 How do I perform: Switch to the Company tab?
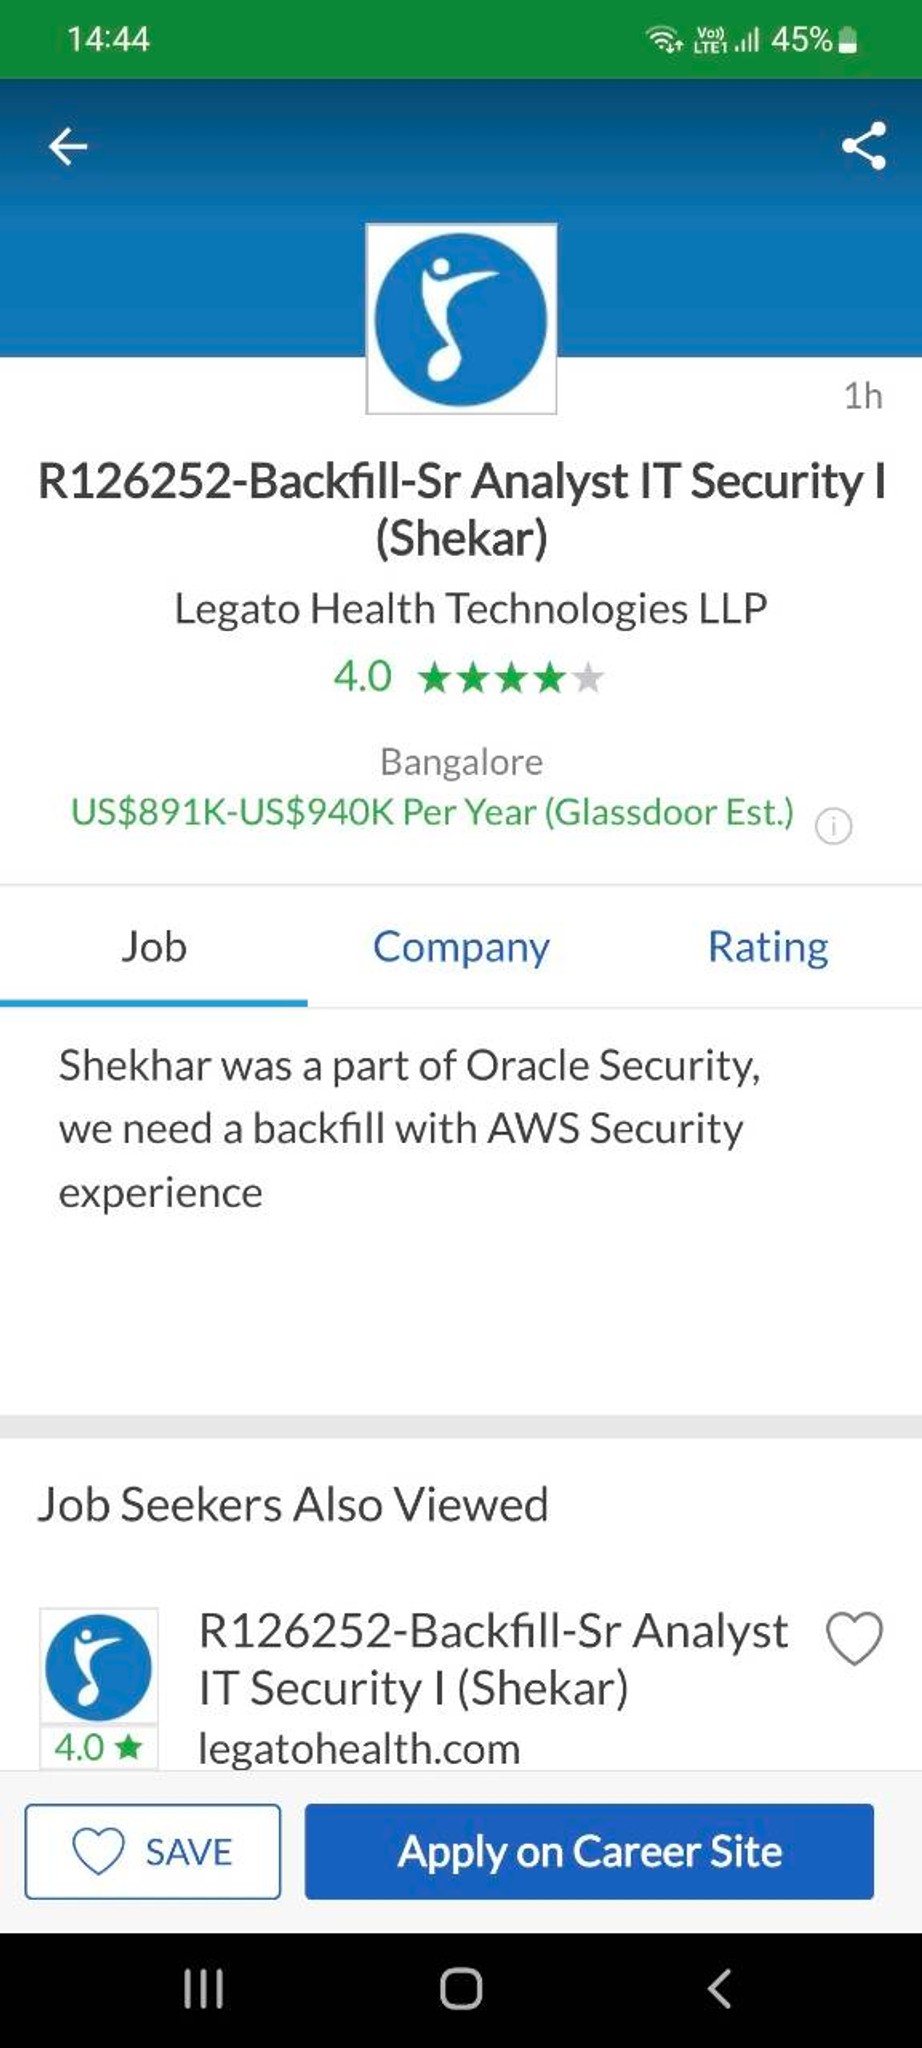[x=461, y=946]
